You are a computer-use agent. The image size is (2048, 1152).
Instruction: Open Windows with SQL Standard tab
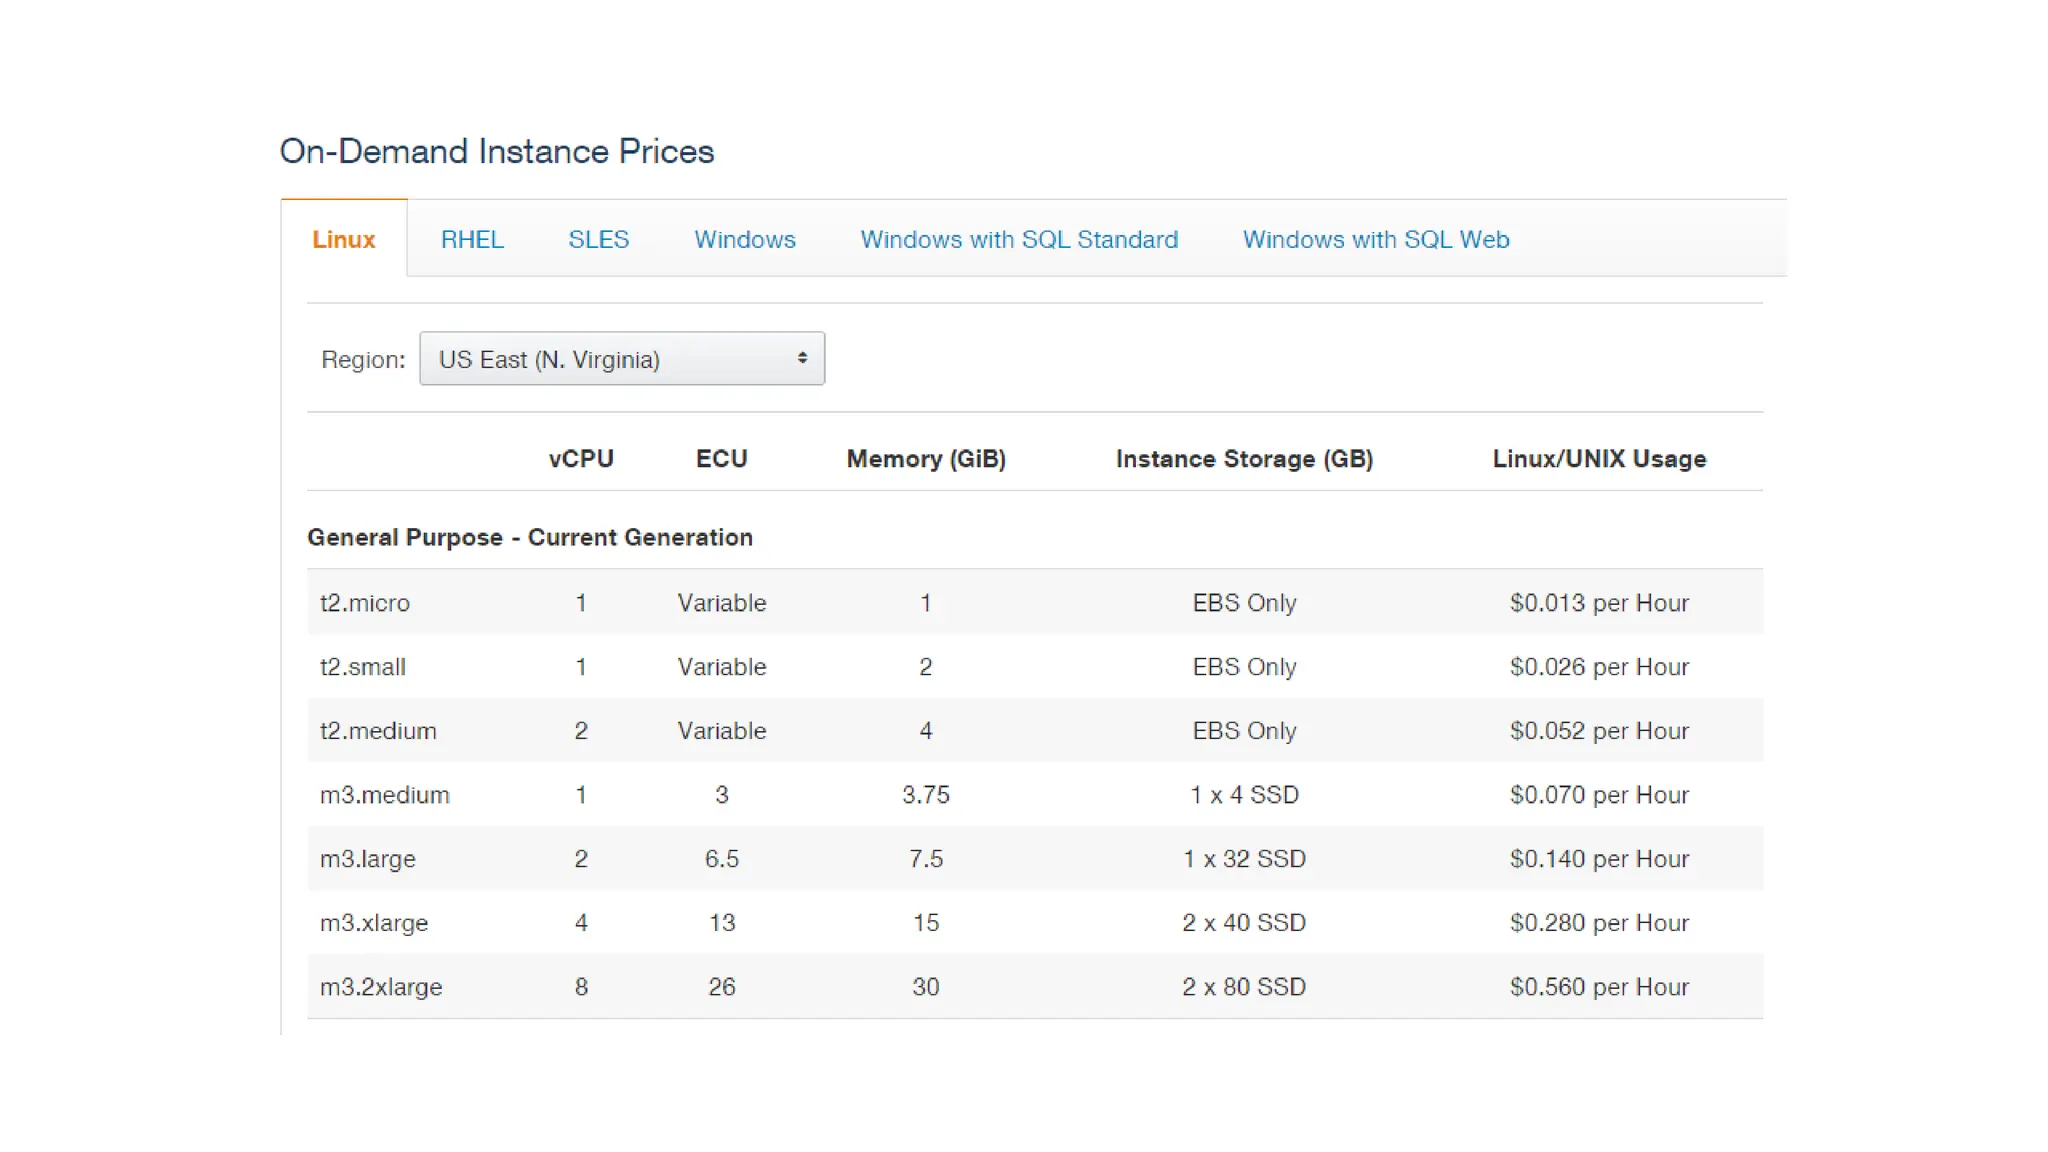point(1019,240)
